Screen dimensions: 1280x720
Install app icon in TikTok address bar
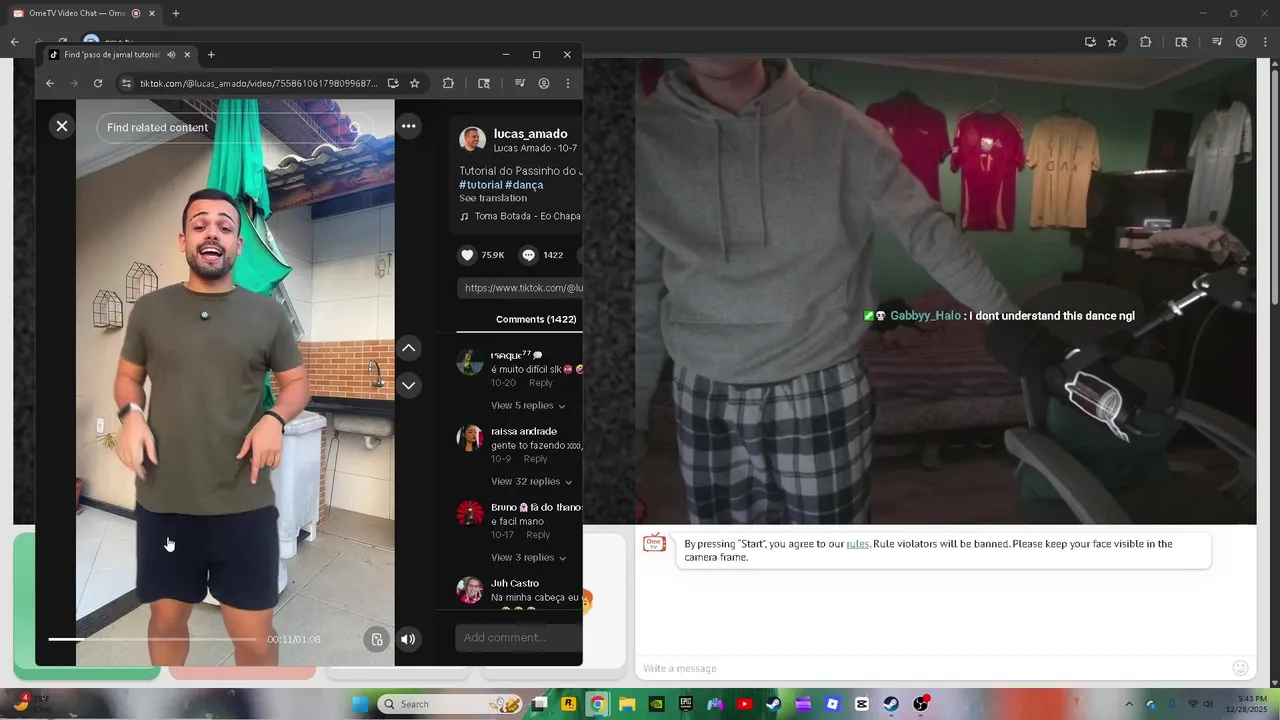point(393,83)
